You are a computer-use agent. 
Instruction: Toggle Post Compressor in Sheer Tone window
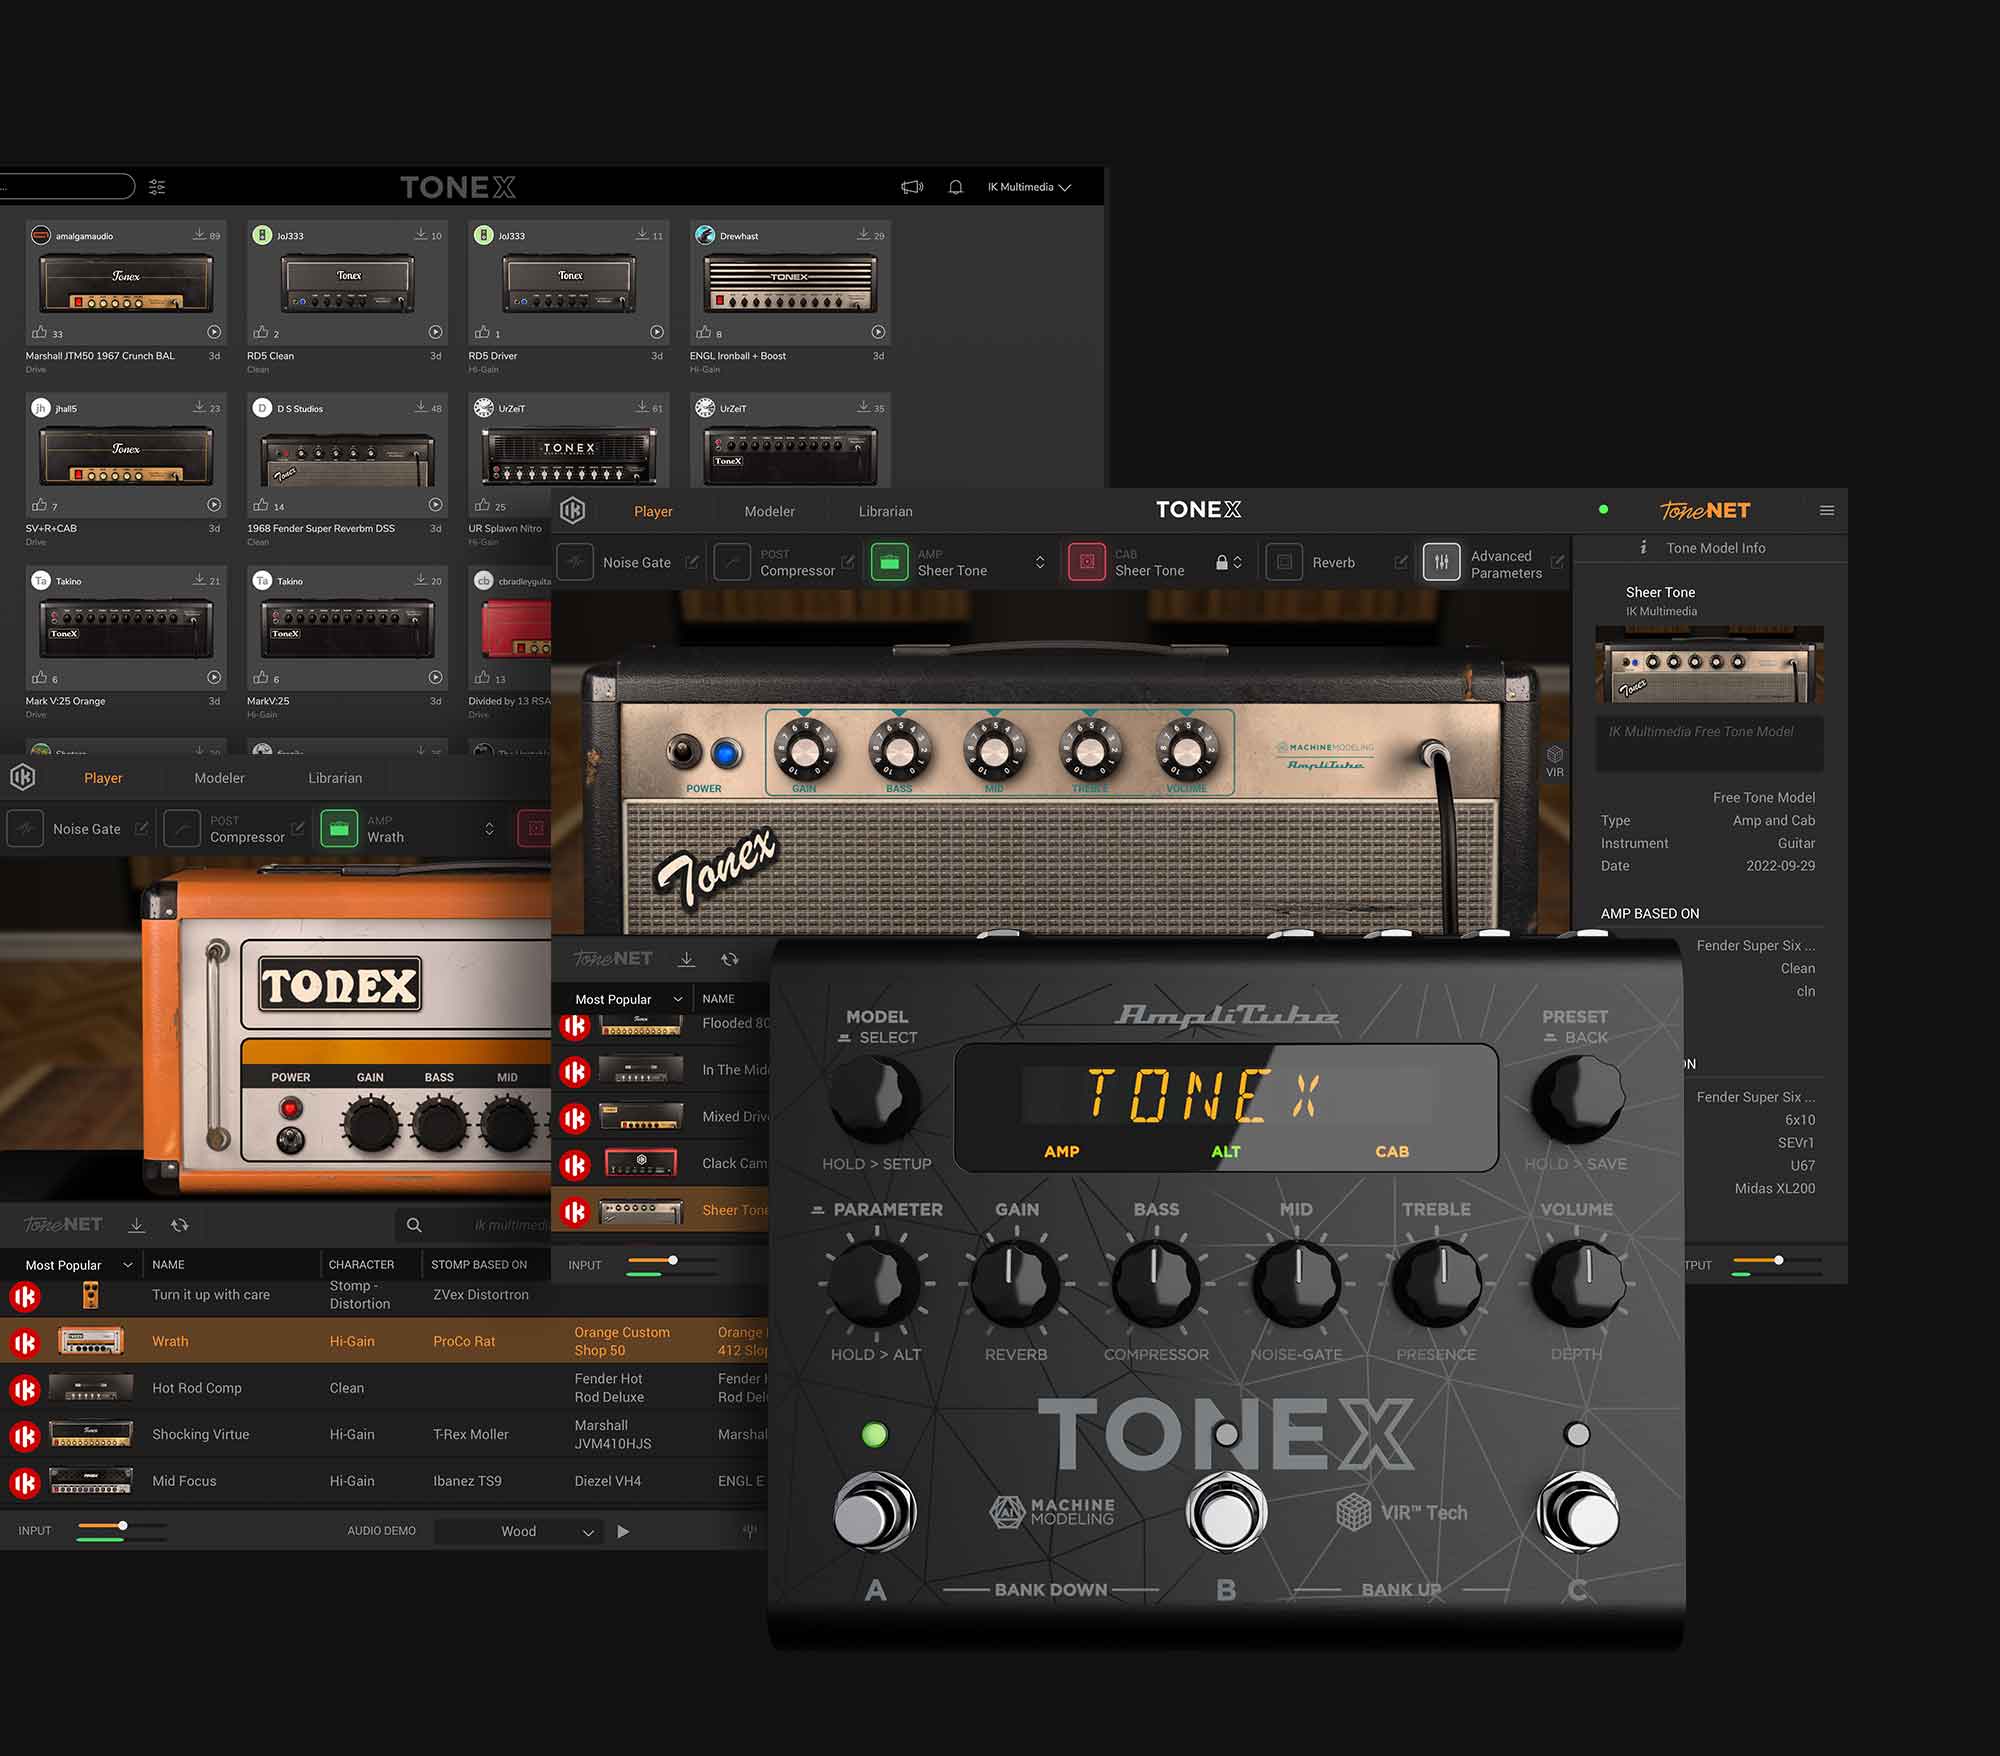coord(732,562)
